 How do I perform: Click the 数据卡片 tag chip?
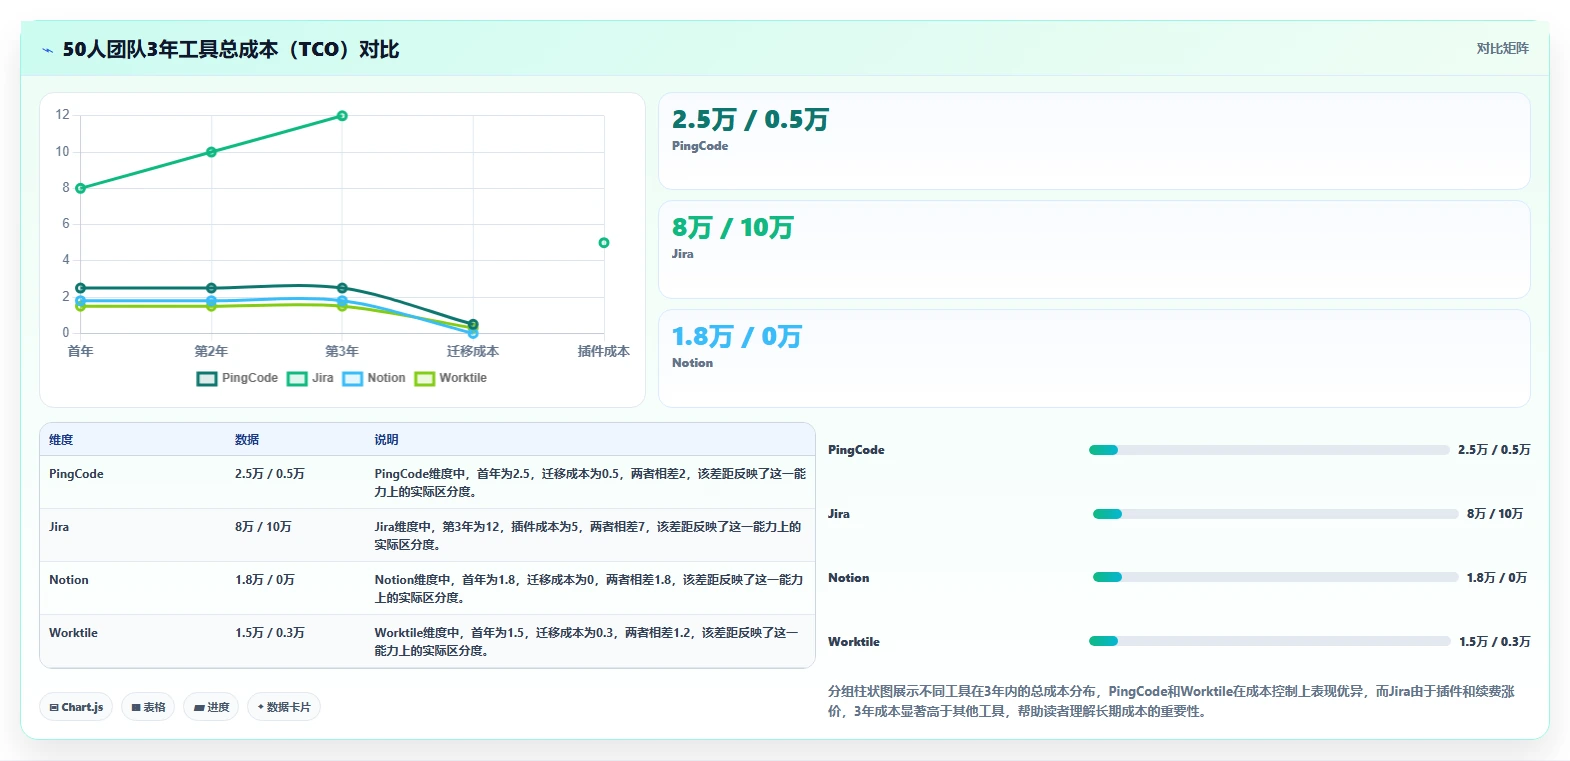click(284, 707)
